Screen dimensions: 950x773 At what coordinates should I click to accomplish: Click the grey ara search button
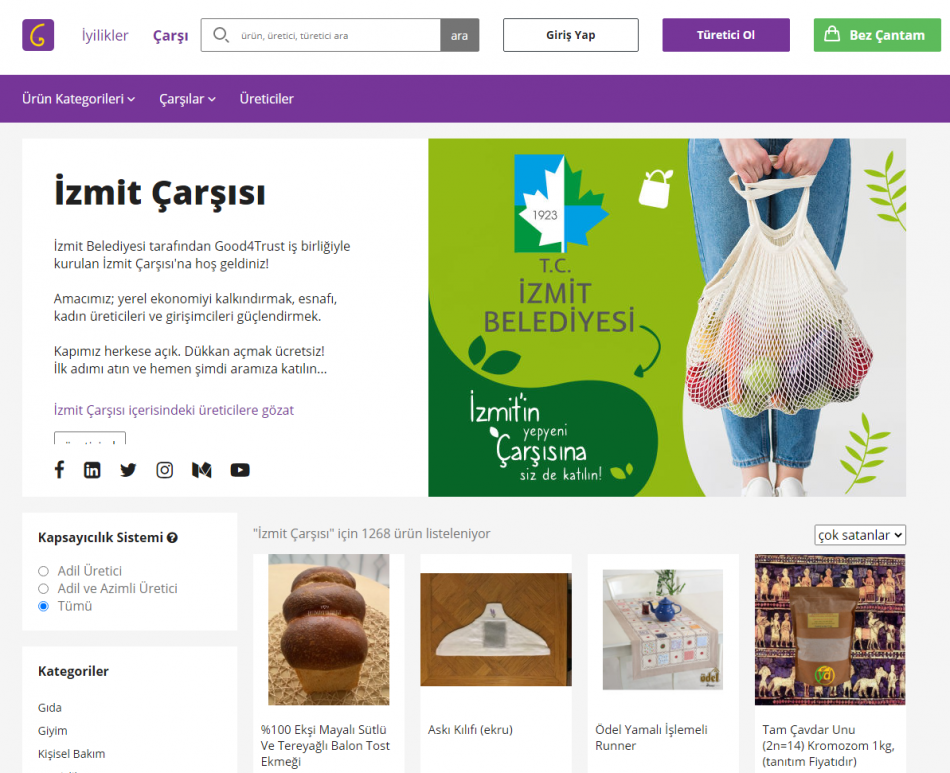459,35
